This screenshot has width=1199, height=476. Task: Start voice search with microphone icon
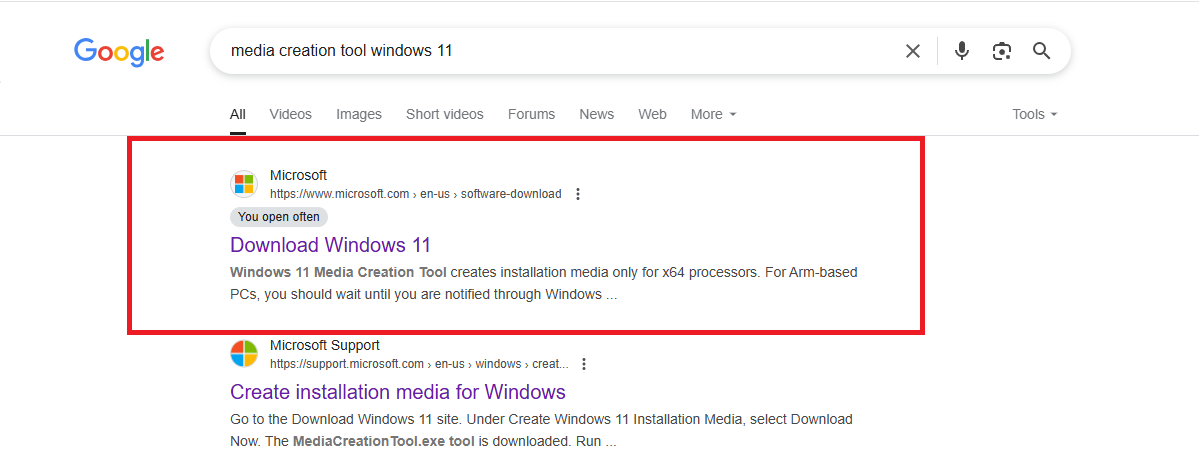tap(962, 51)
